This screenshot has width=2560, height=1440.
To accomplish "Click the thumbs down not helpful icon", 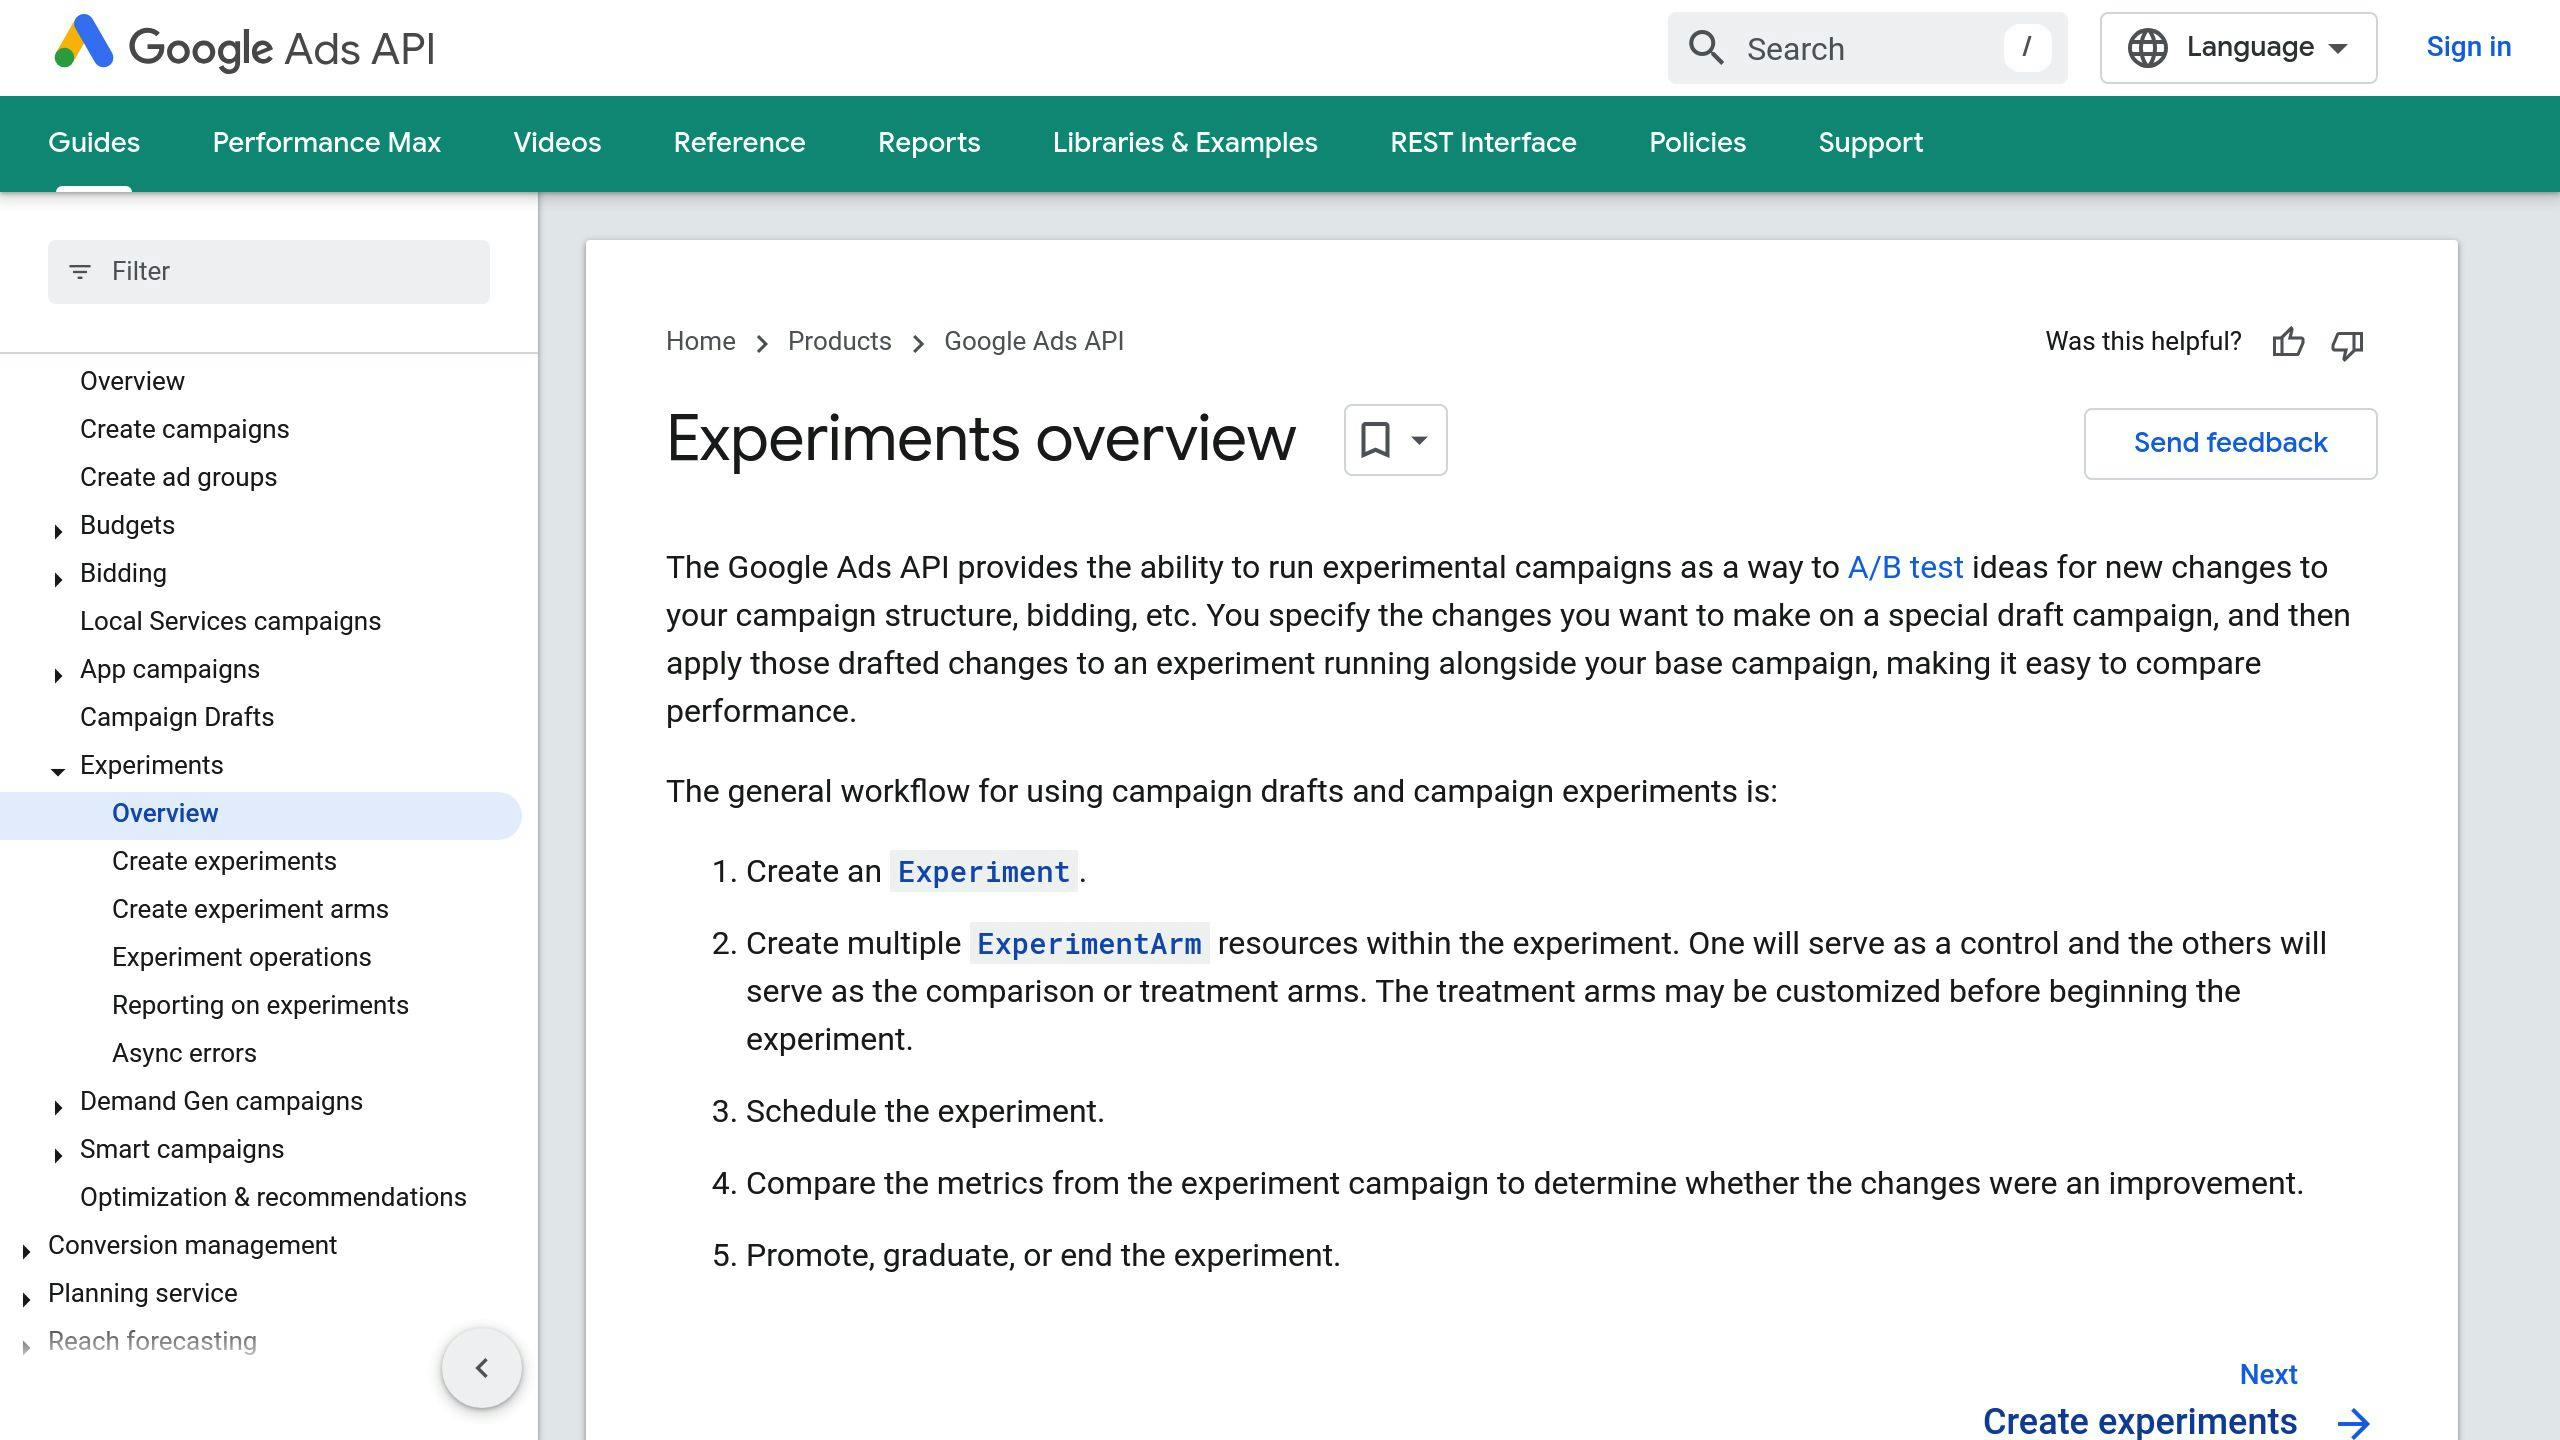I will 2347,343.
